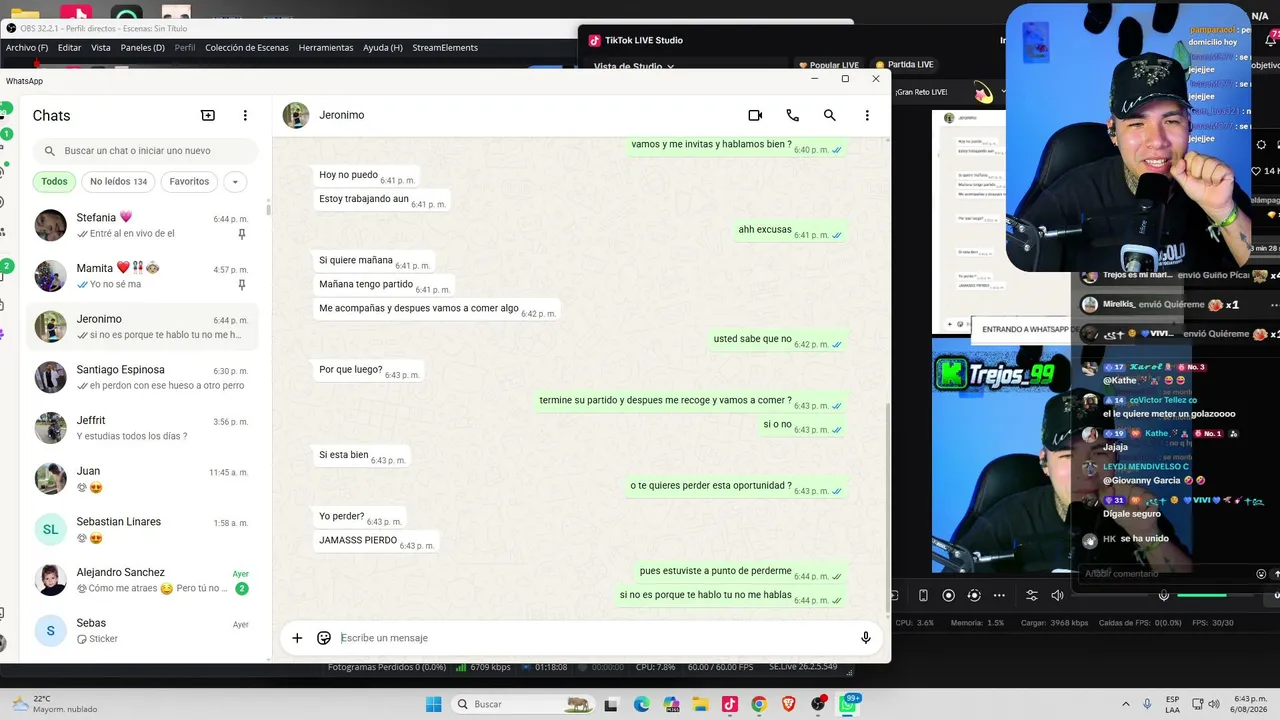Start a voice call with Jeronimo

pos(793,115)
